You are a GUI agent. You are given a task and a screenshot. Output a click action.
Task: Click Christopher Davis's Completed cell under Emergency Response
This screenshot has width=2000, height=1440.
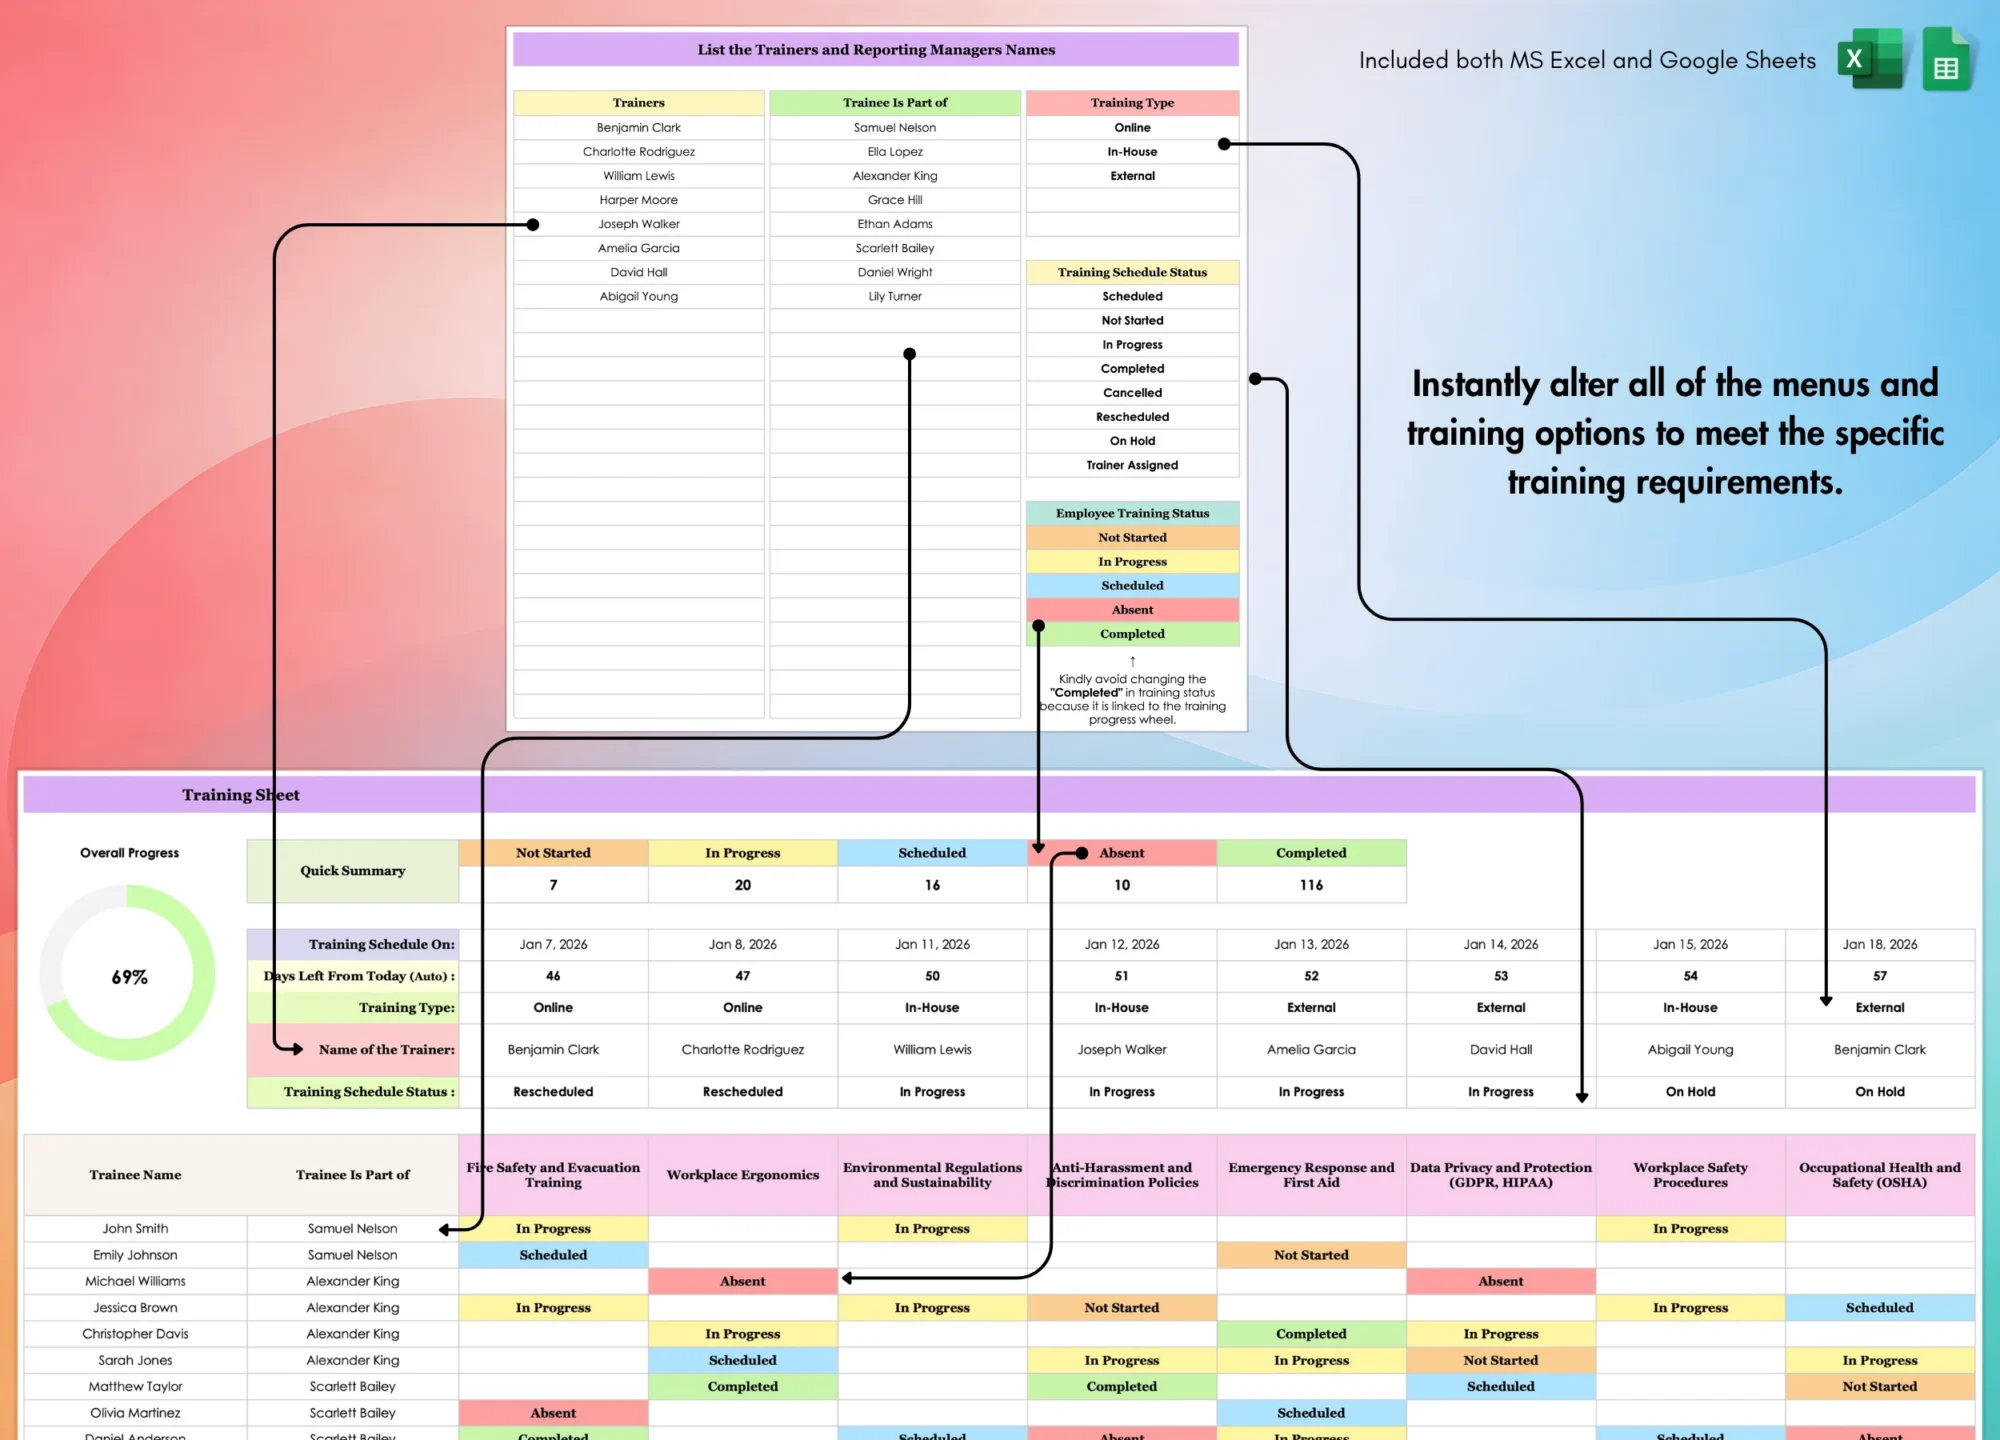point(1311,1334)
